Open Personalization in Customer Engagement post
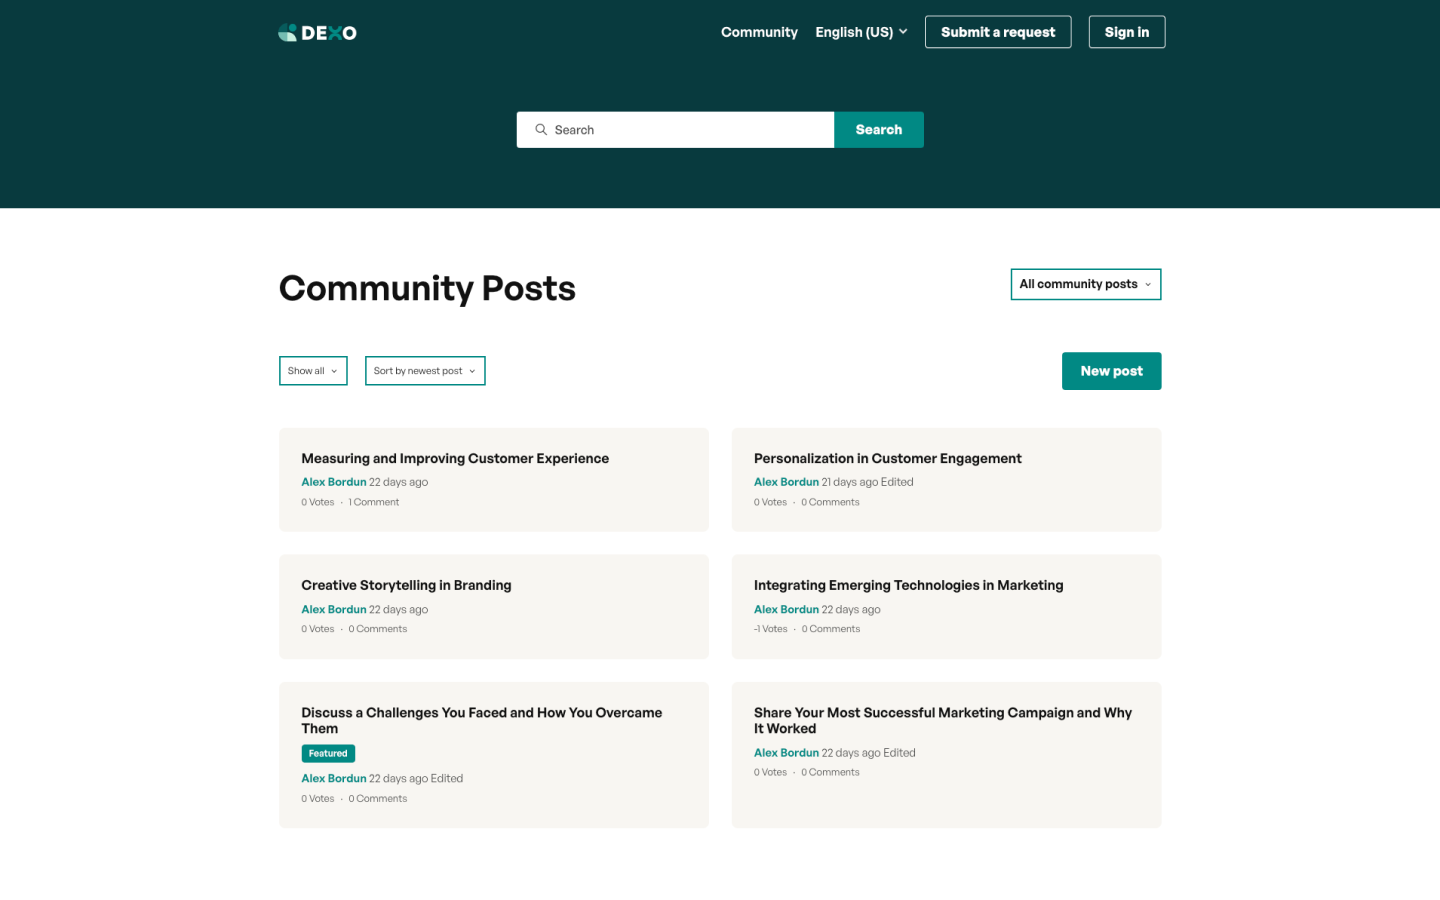Viewport: 1440px width, 900px height. [x=887, y=459]
